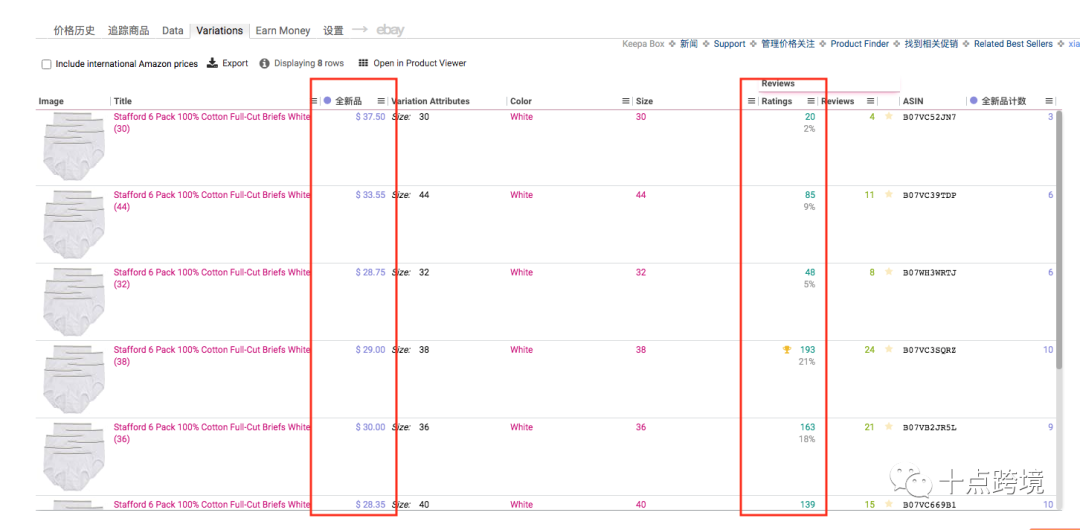Viewport: 1080px width, 530px height.
Task: Click product thumbnail for size 38 row
Action: tap(74, 379)
